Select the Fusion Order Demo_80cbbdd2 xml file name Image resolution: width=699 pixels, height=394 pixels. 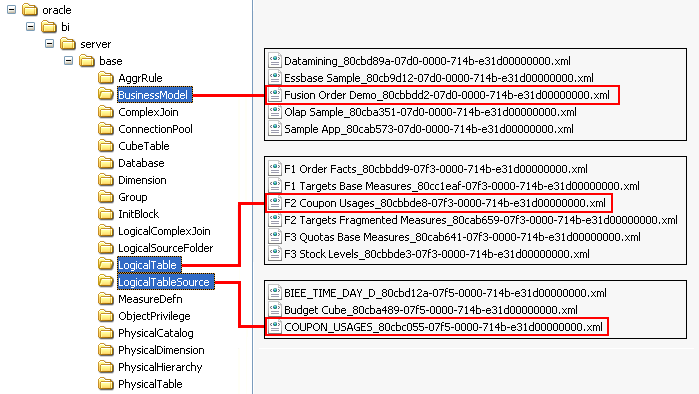447,95
